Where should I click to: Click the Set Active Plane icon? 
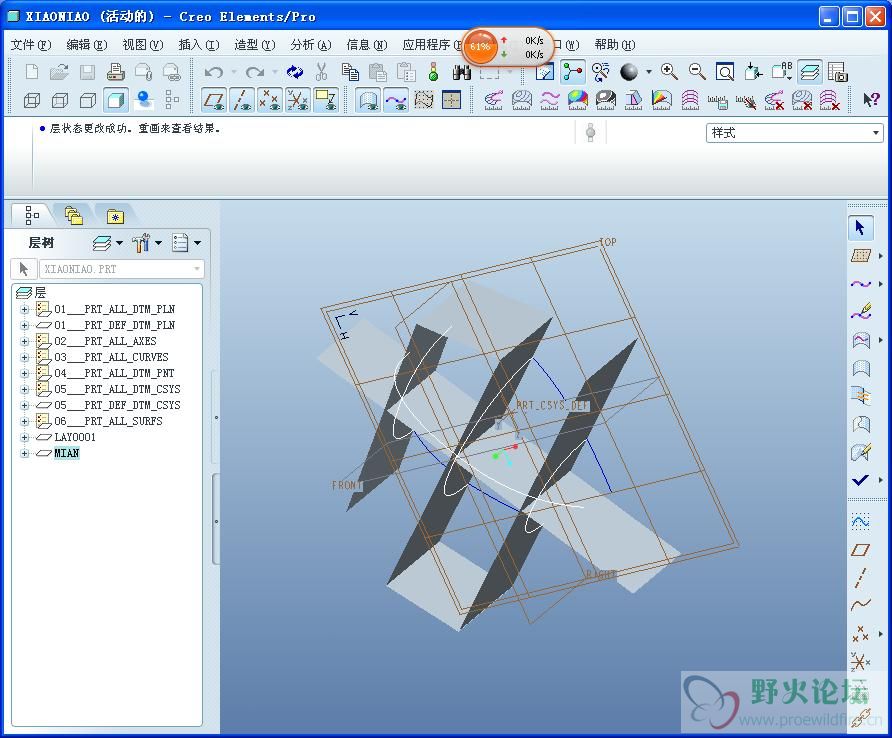861,255
